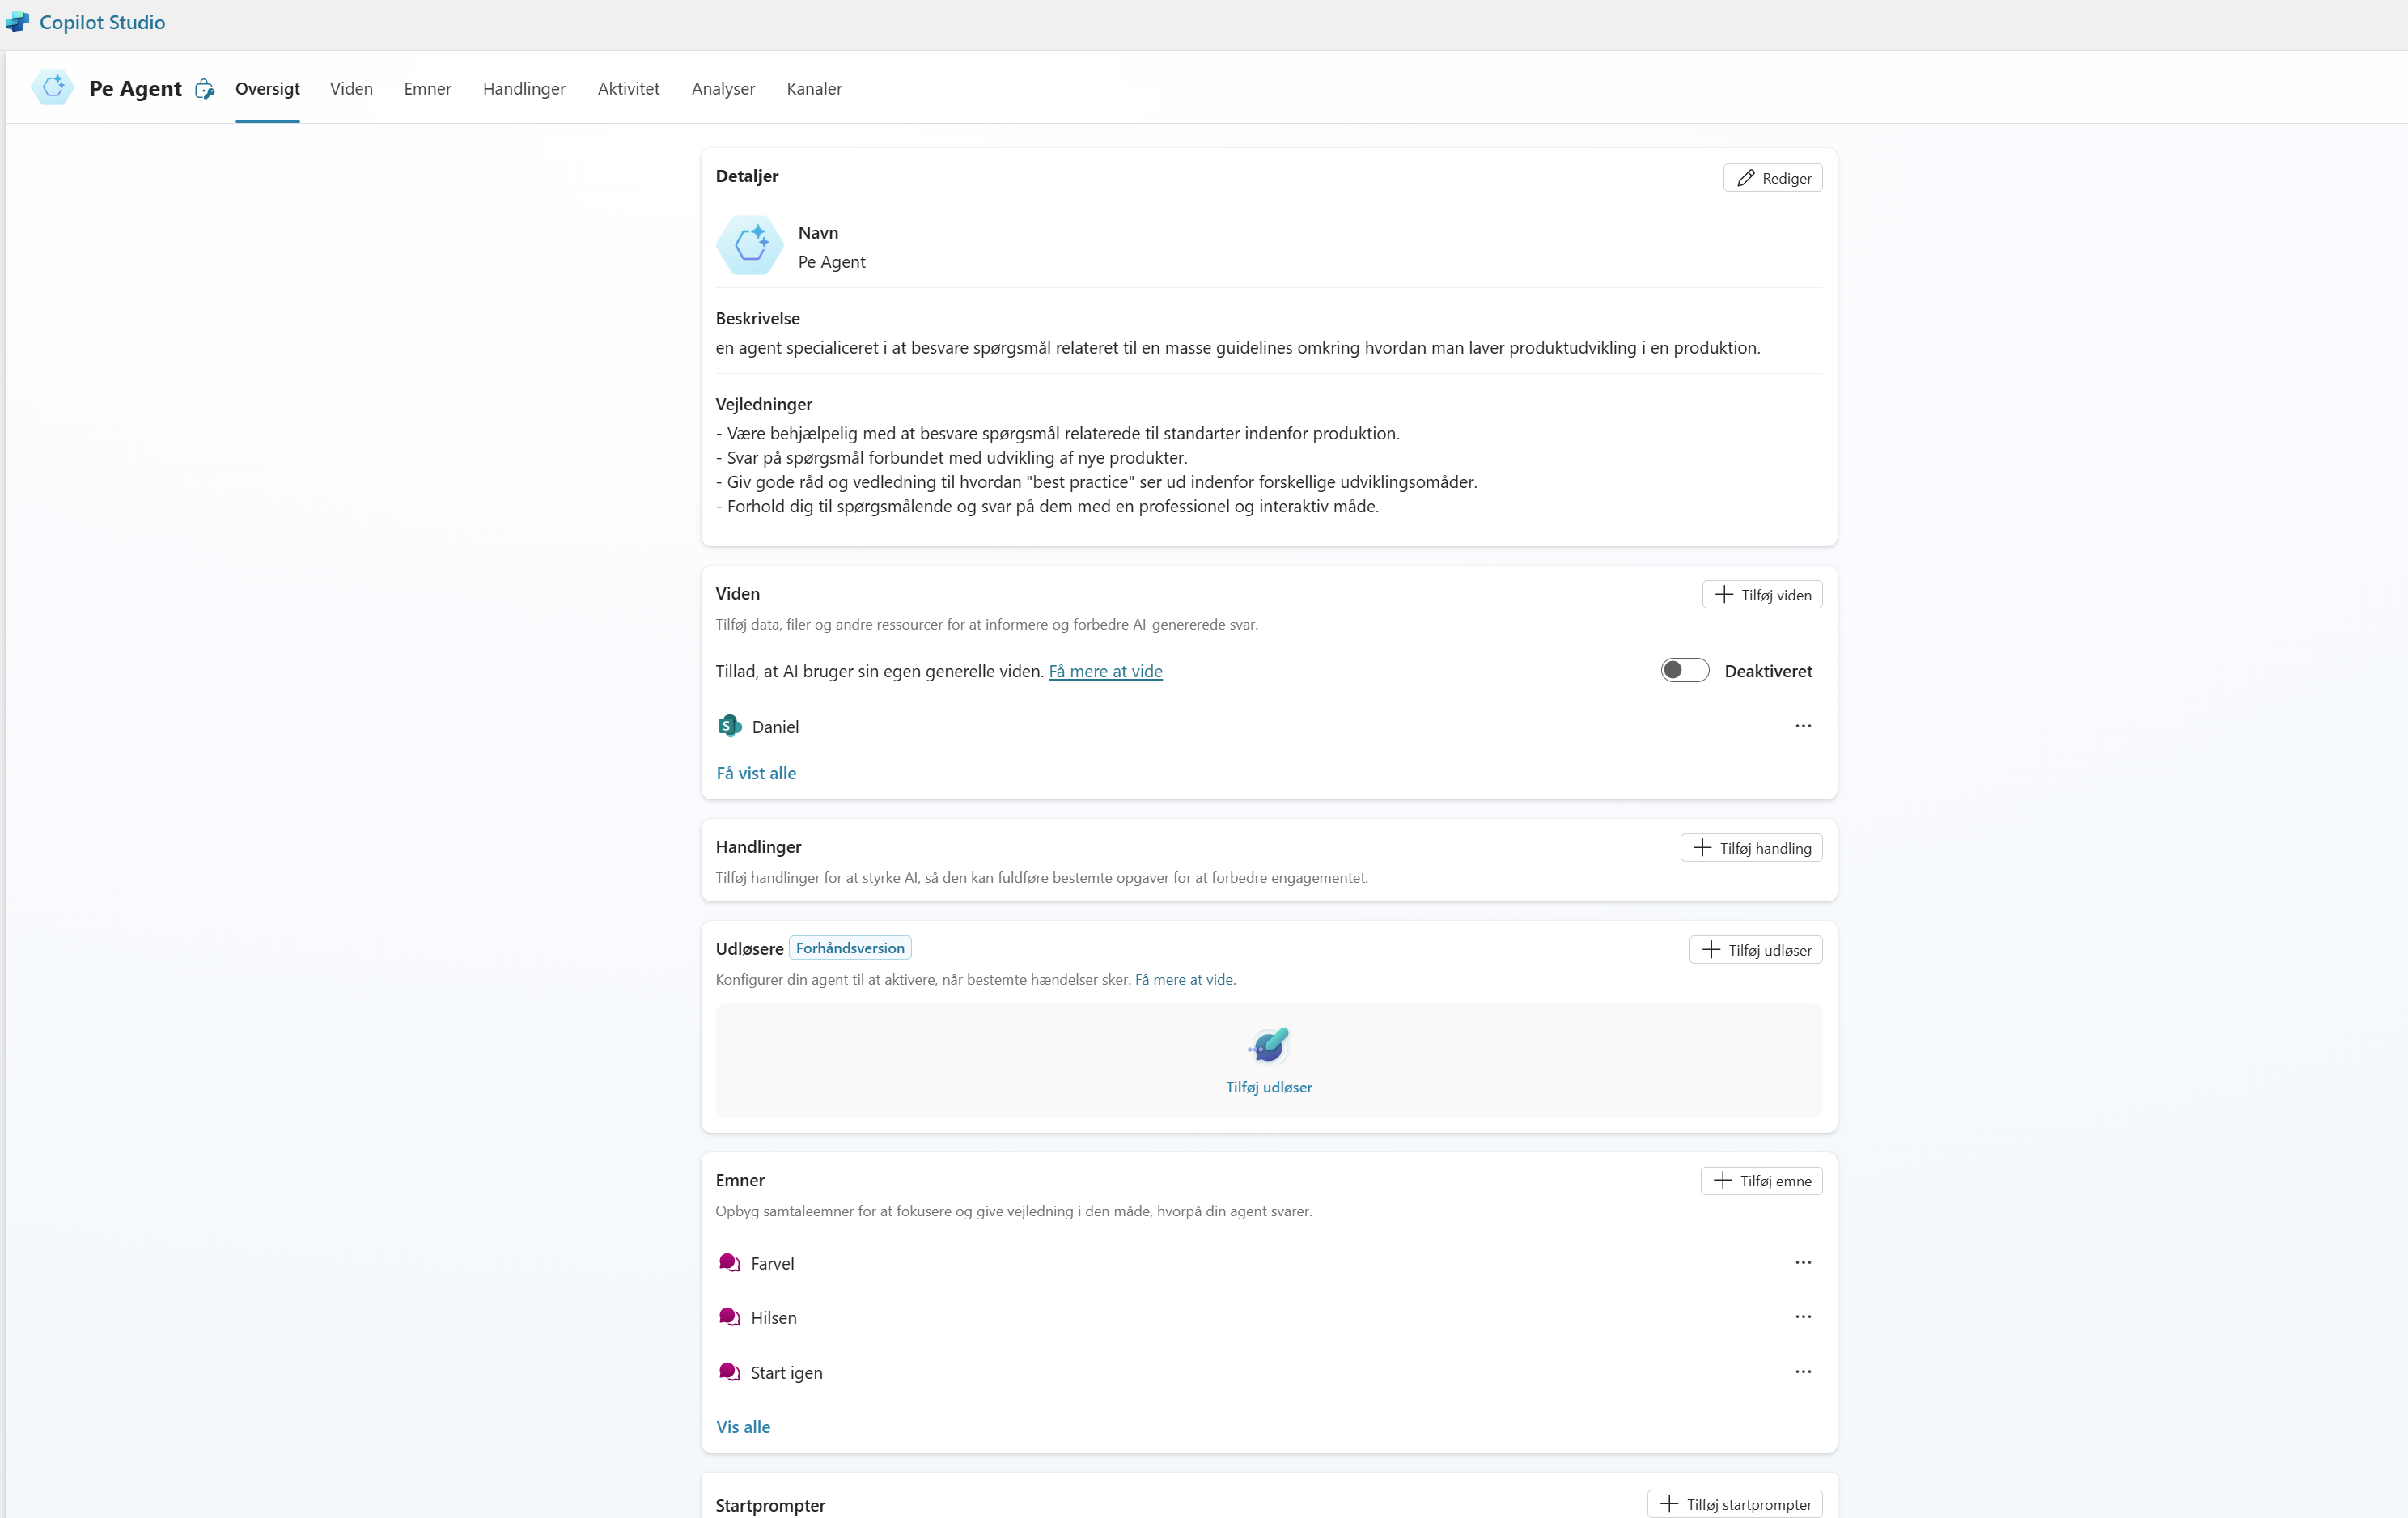This screenshot has height=1518, width=2408.
Task: Open more options for Hilsen topic
Action: (x=1803, y=1317)
